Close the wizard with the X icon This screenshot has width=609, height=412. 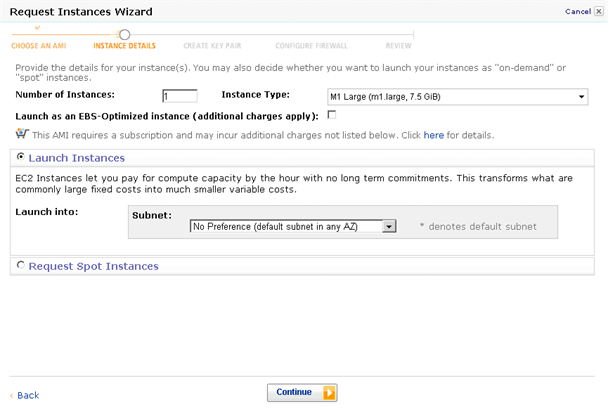pos(599,11)
